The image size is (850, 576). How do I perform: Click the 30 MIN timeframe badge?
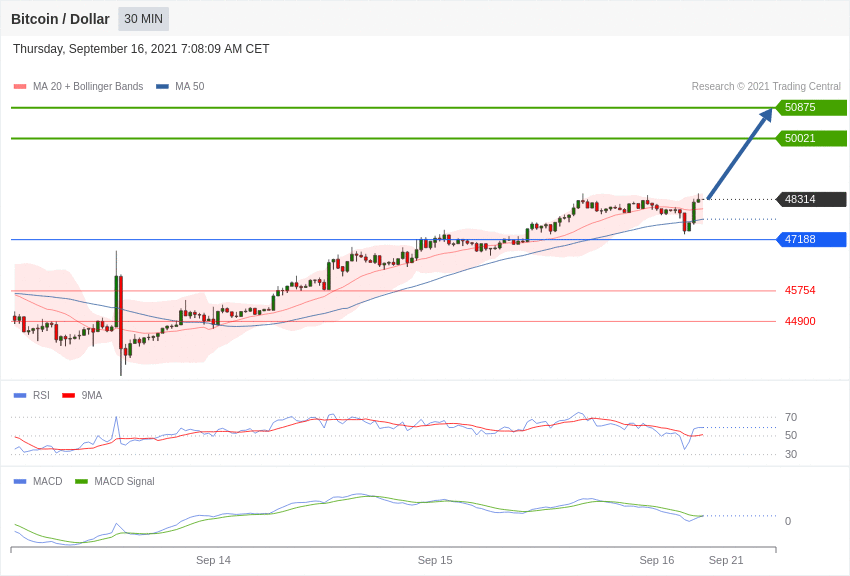pyautogui.click(x=143, y=19)
